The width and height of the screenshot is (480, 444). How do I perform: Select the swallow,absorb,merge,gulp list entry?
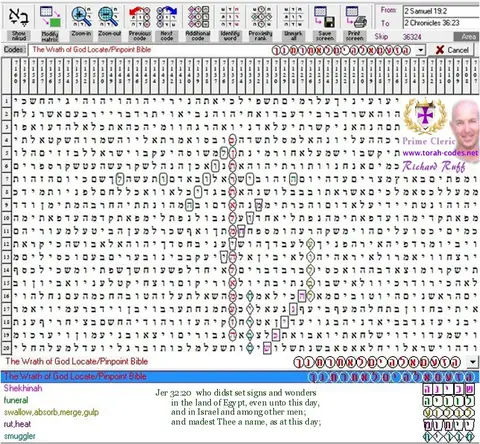click(51, 412)
